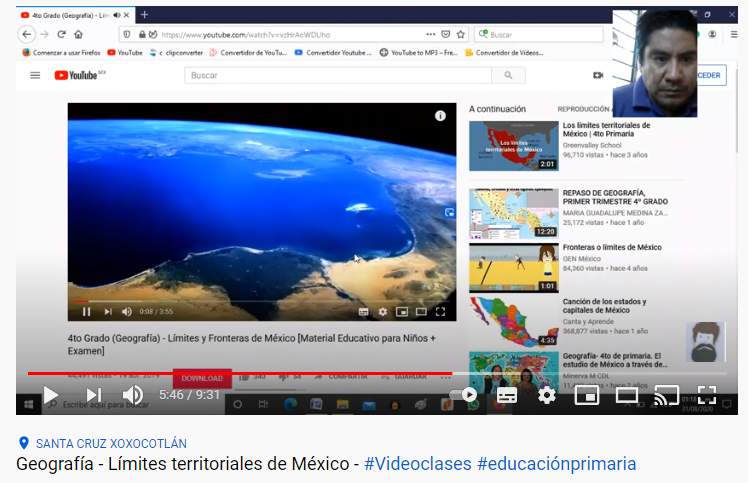The image size is (748, 483).
Task: Open Los límites territoriales de México thumbnail
Action: [x=514, y=146]
